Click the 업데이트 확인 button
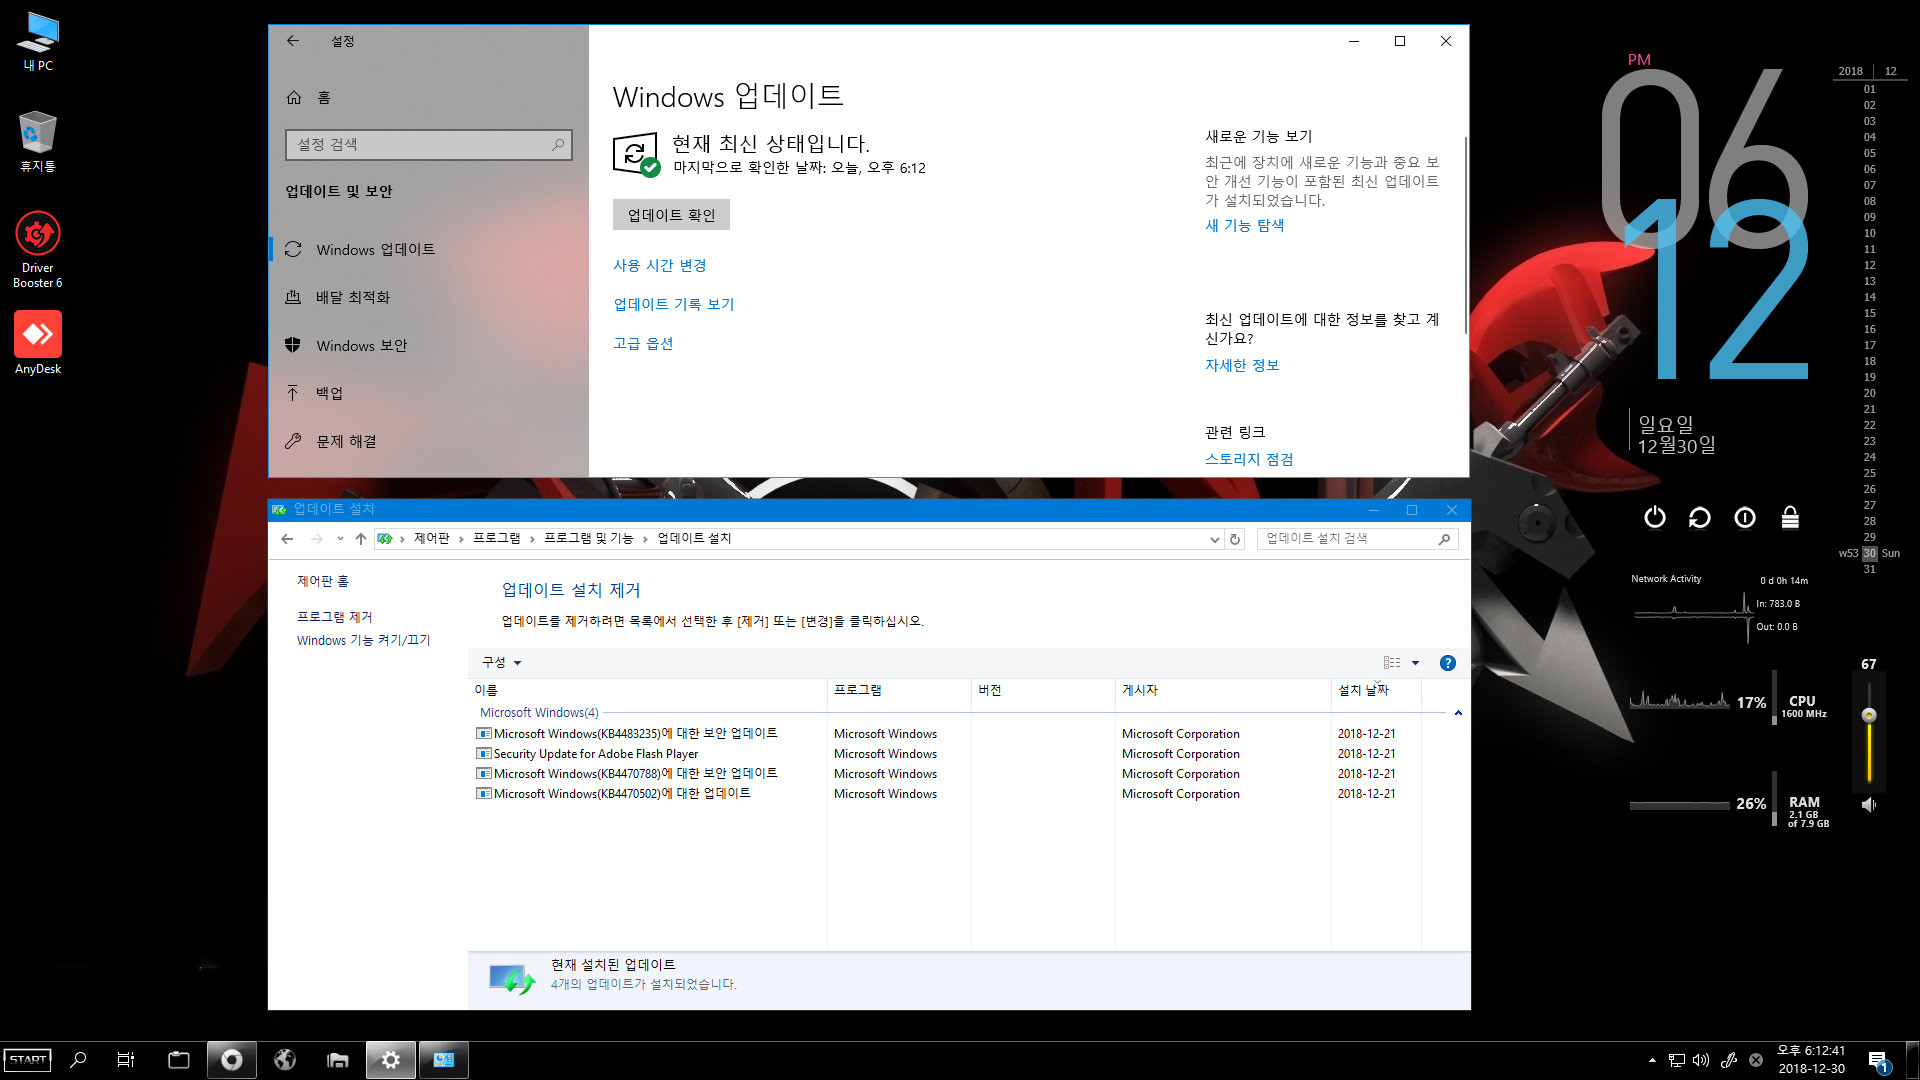Image resolution: width=1920 pixels, height=1080 pixels. click(671, 215)
